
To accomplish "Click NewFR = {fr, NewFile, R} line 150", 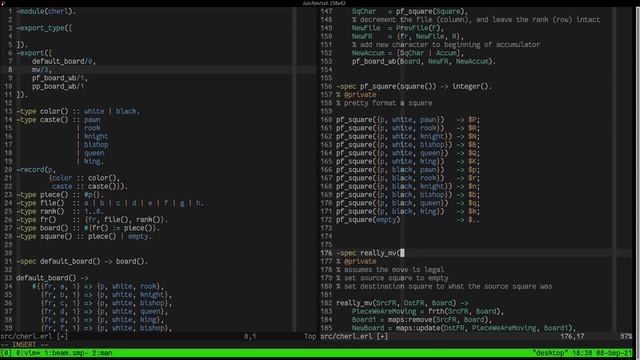I will 408,36.
